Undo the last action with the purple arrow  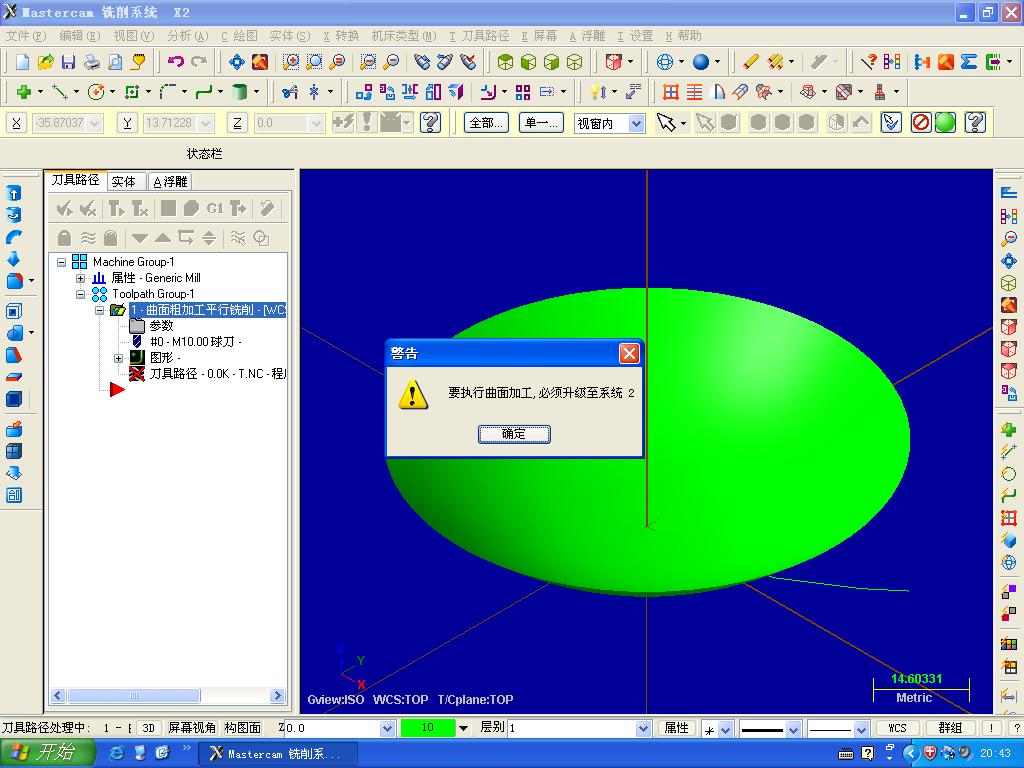coord(176,62)
